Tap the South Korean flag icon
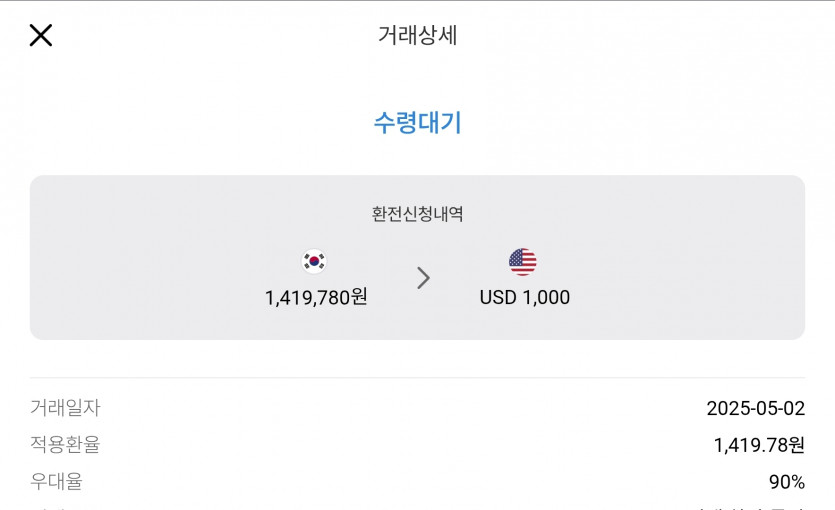Image resolution: width=835 pixels, height=510 pixels. coord(314,262)
